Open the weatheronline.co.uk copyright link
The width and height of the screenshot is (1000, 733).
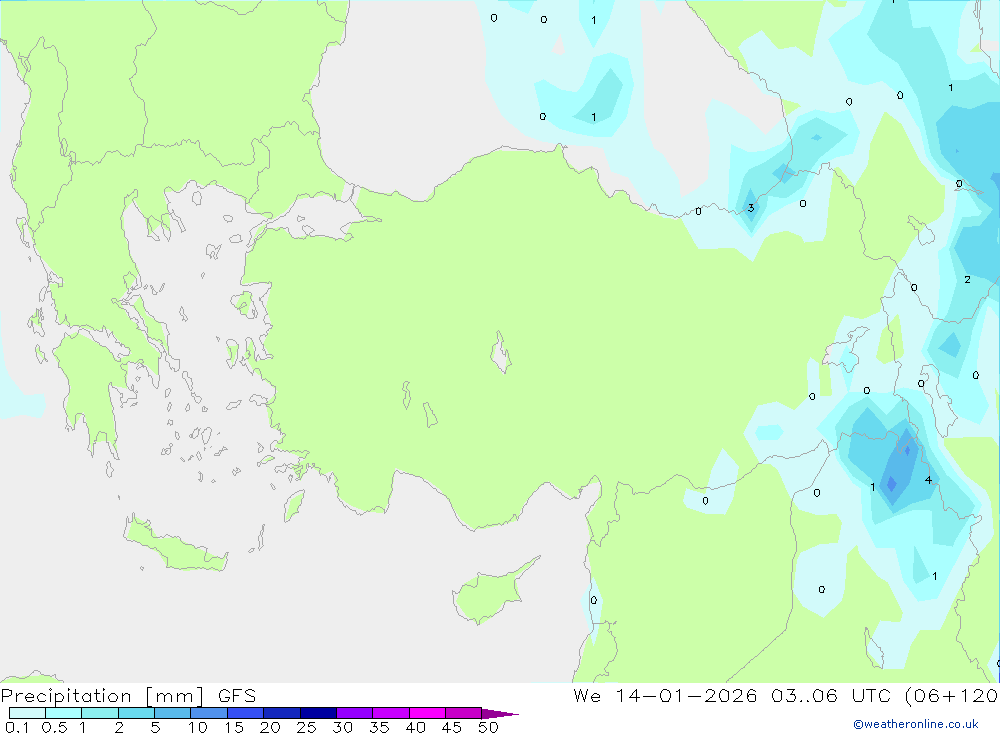coord(916,724)
